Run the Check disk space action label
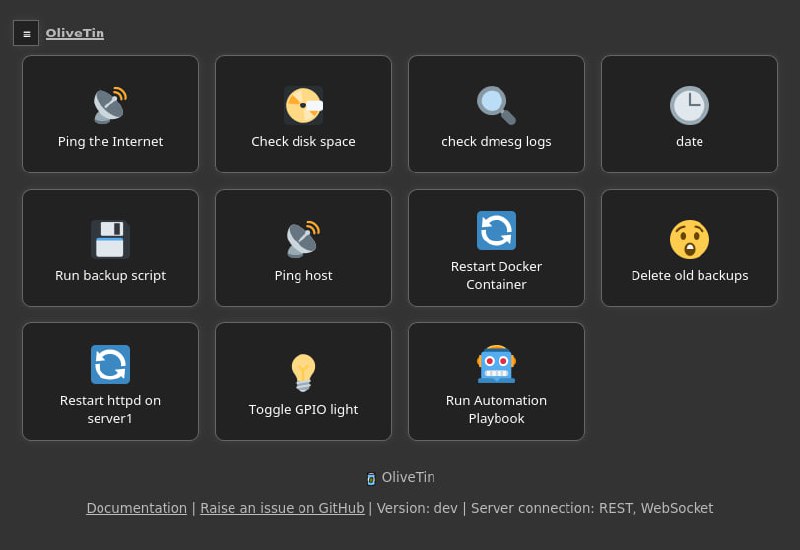This screenshot has height=550, width=800. [303, 142]
